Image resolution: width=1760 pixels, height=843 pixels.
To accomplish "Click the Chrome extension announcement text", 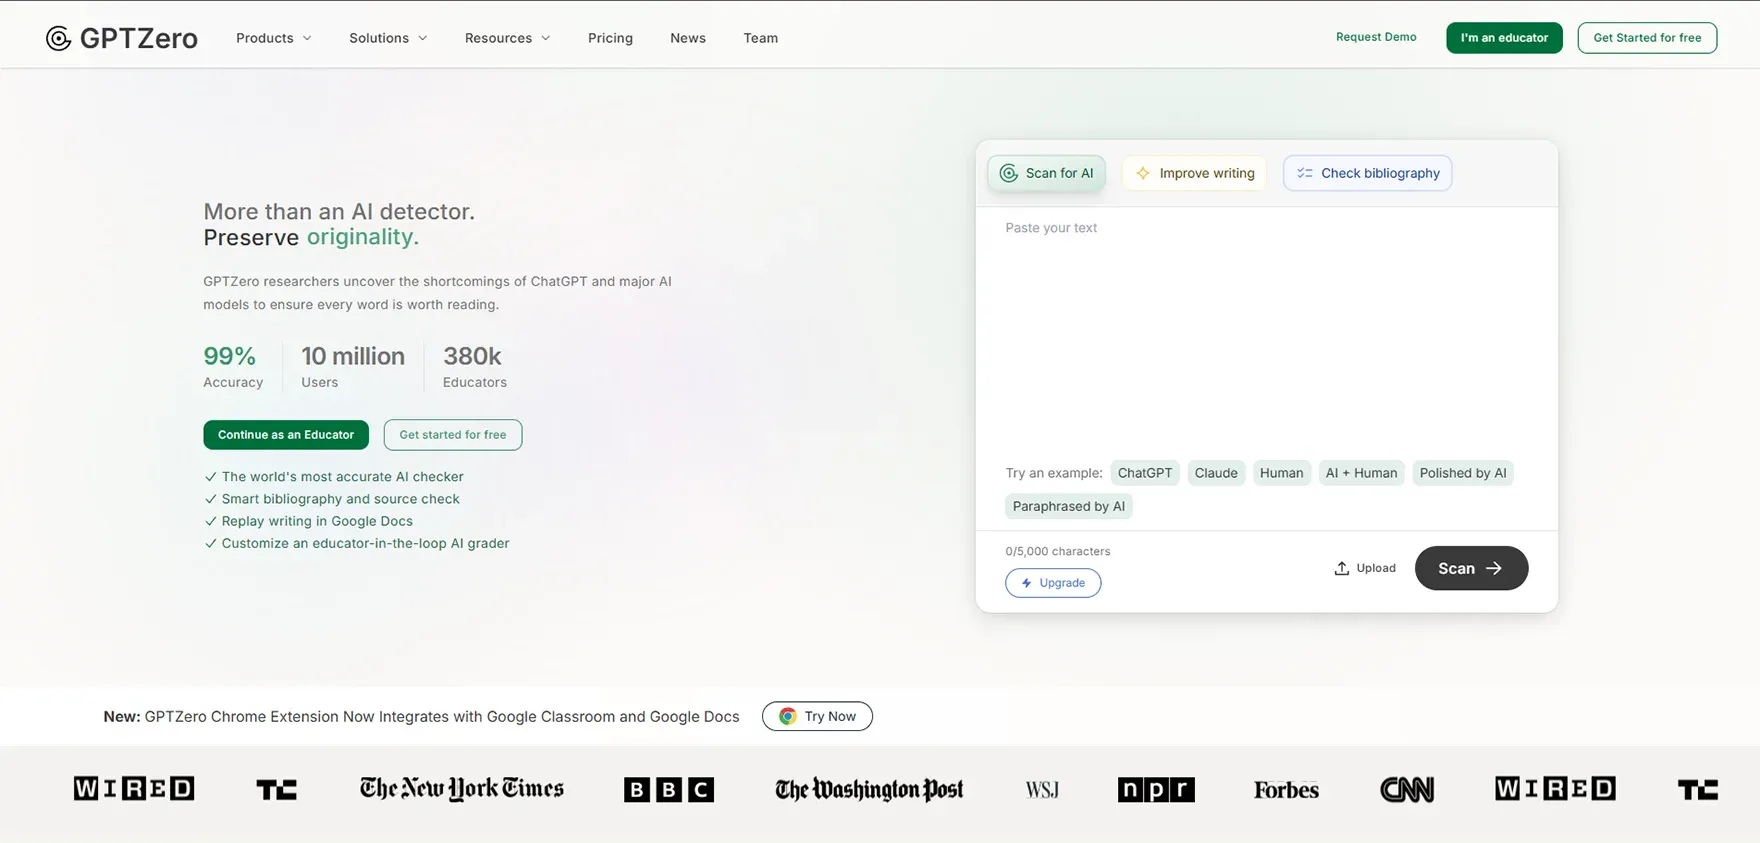I will [x=421, y=716].
